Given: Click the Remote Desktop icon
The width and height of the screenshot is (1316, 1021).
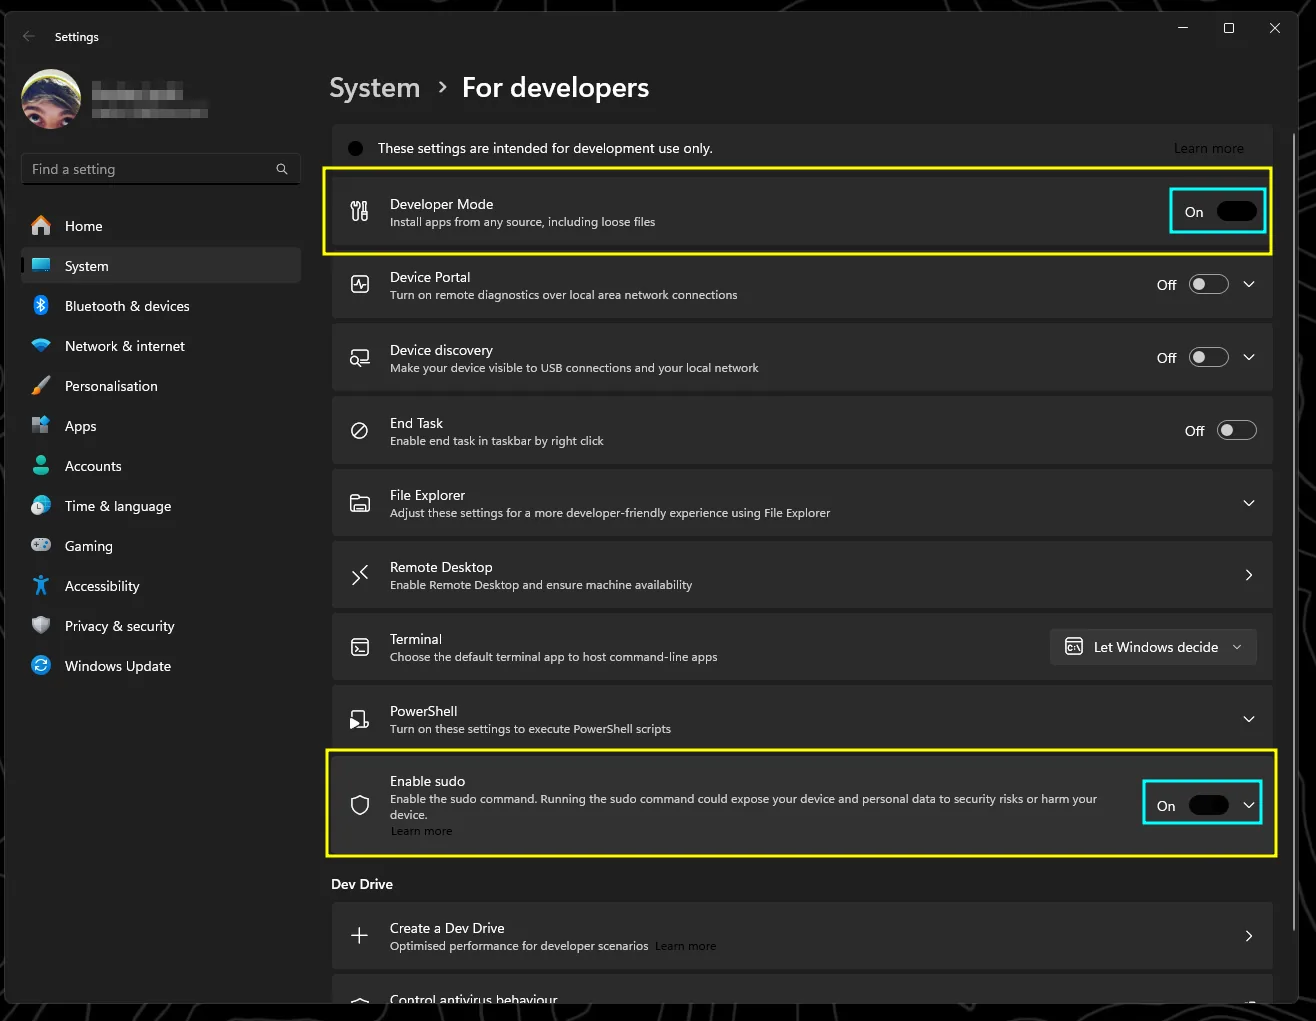Looking at the screenshot, I should [x=360, y=575].
